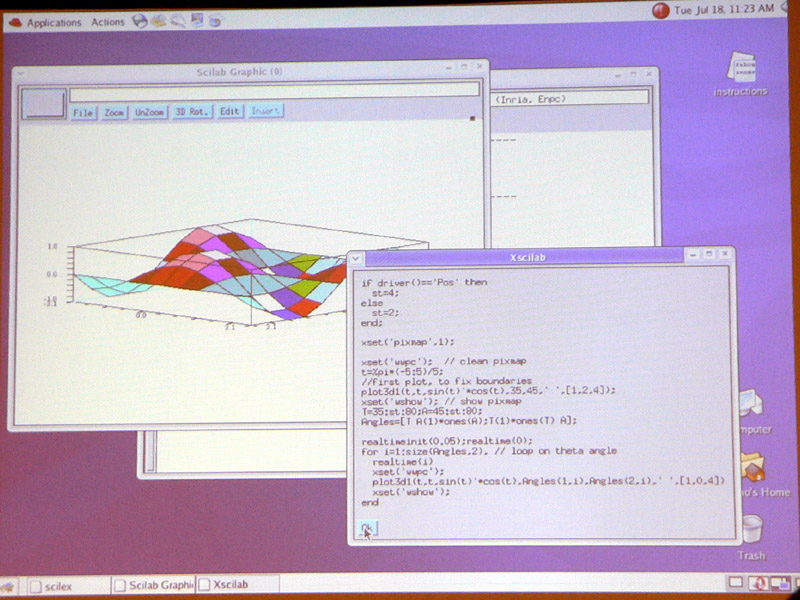Click the red alert notification icon
This screenshot has width=800, height=600.
[661, 11]
